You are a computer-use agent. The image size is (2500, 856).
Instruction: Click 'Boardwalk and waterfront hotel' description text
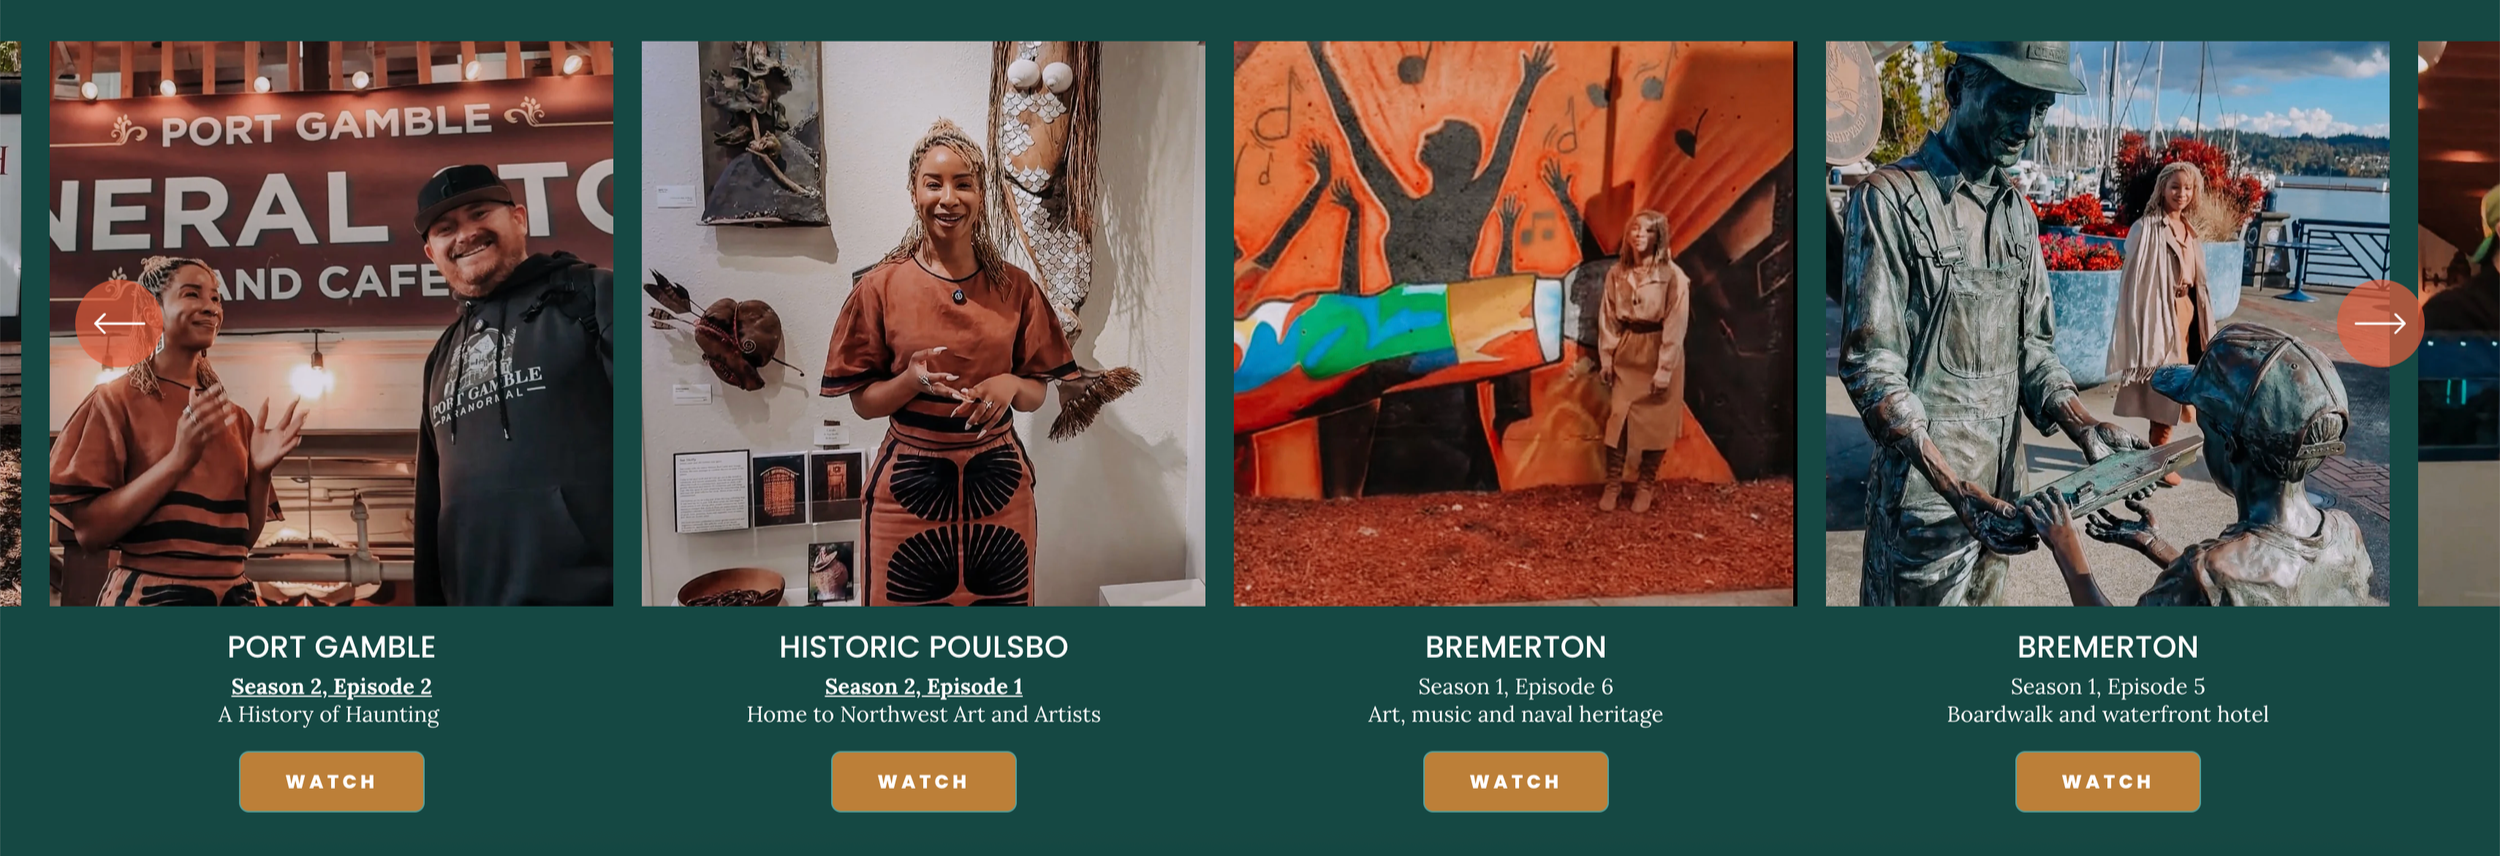[2107, 714]
